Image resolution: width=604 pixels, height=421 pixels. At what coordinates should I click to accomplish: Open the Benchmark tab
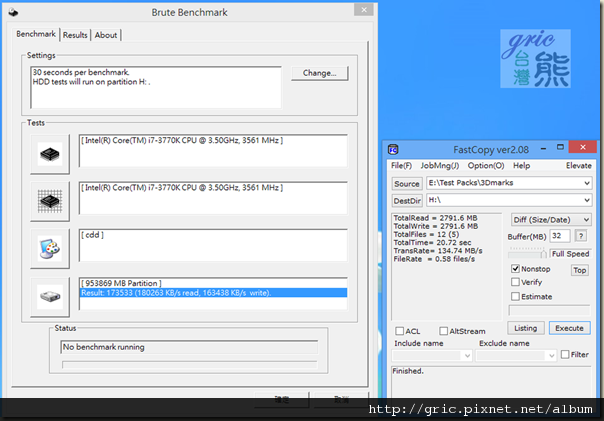coord(36,34)
